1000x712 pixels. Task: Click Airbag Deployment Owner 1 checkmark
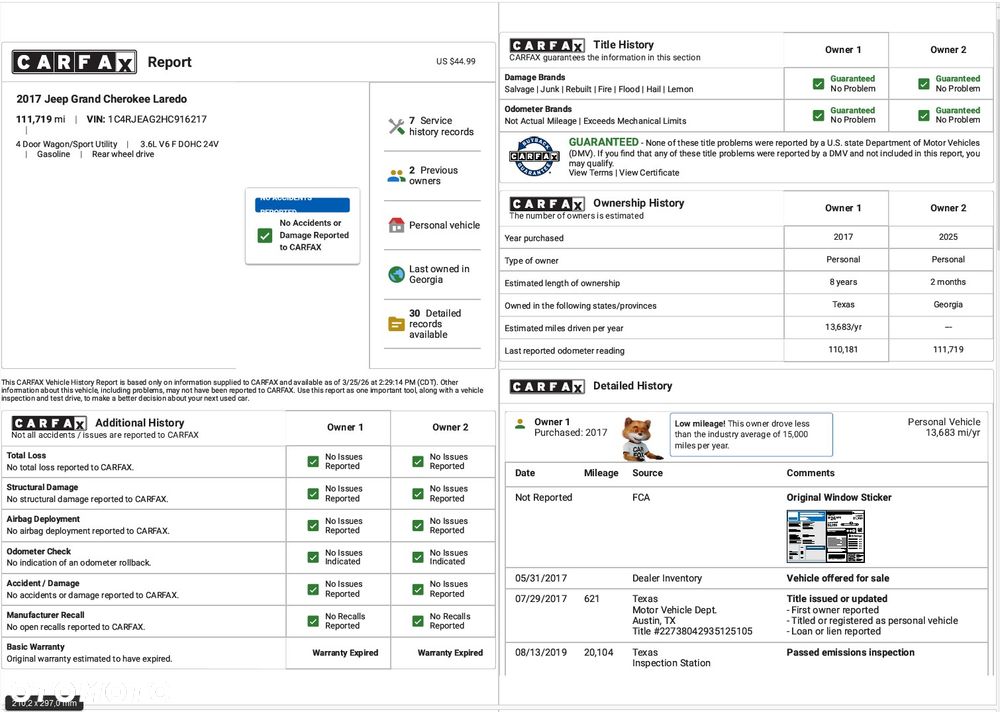[313, 526]
